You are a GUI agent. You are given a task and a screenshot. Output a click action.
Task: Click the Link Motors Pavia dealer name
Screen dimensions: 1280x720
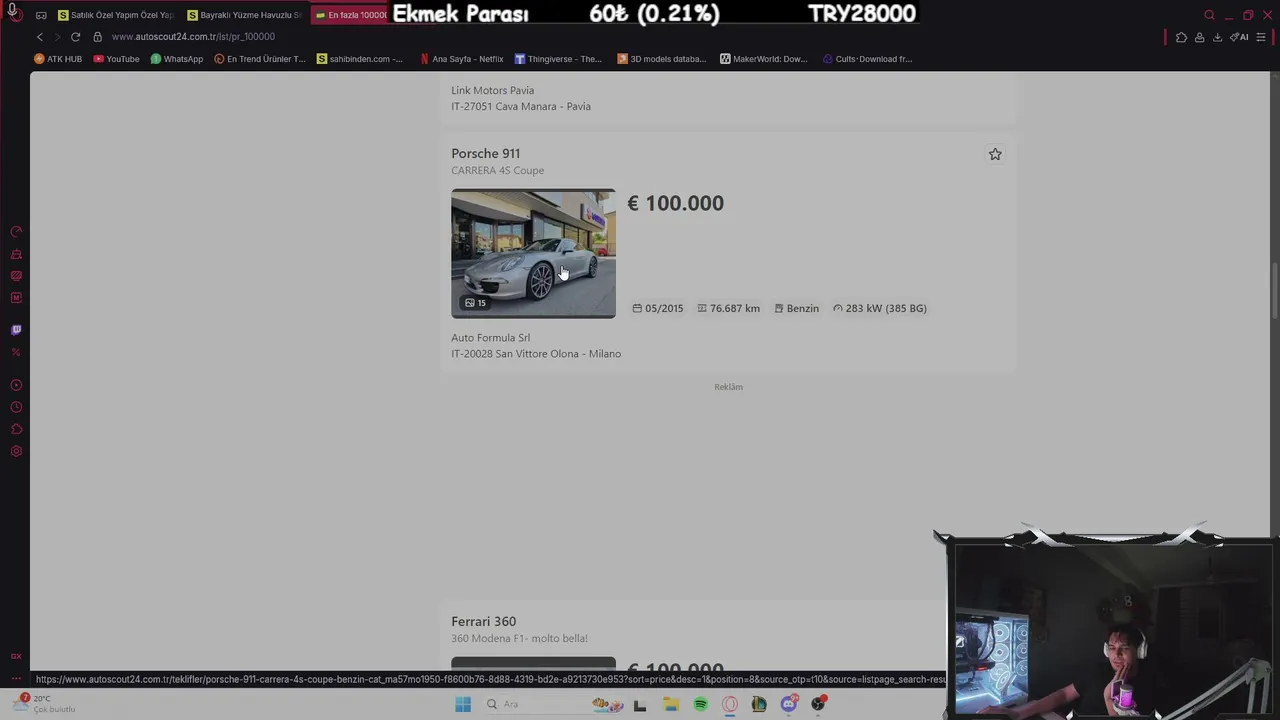click(492, 90)
